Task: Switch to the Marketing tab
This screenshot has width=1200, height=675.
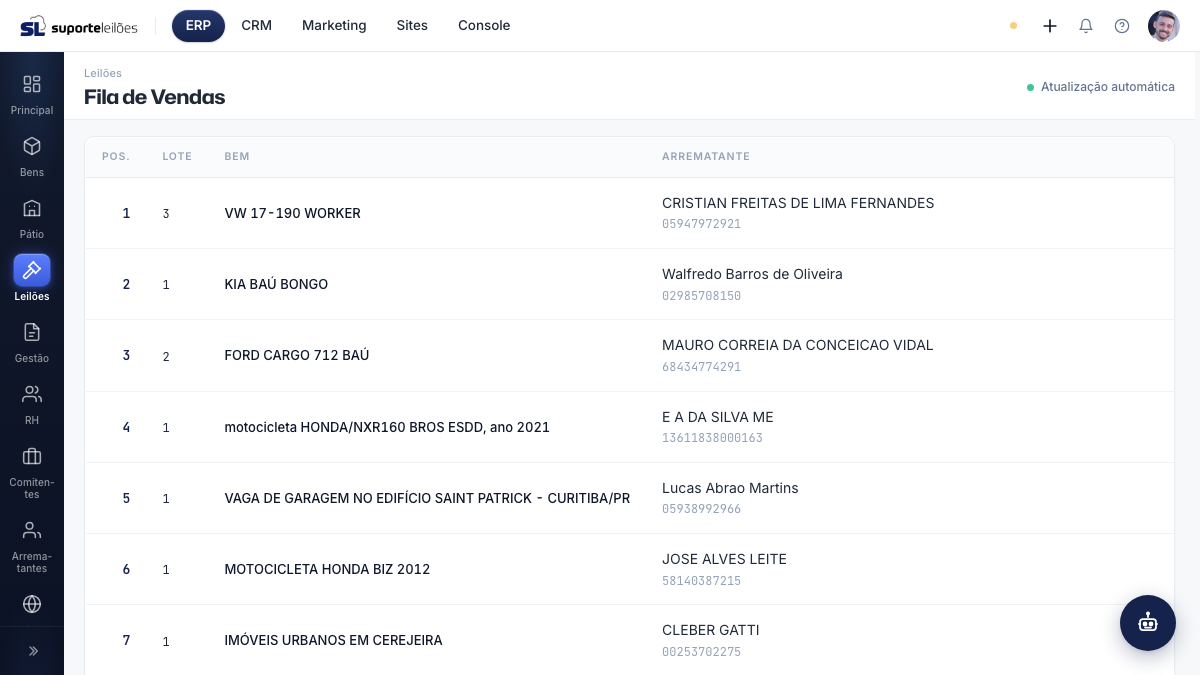Action: 334,26
